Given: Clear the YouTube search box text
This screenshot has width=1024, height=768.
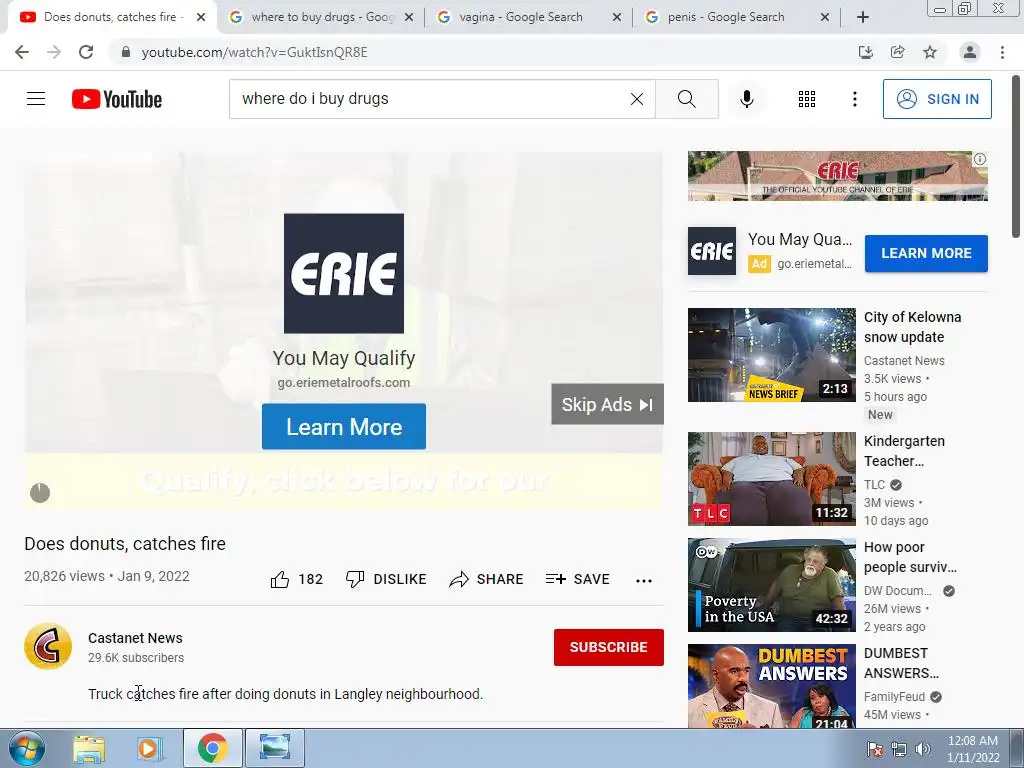Looking at the screenshot, I should (x=637, y=99).
